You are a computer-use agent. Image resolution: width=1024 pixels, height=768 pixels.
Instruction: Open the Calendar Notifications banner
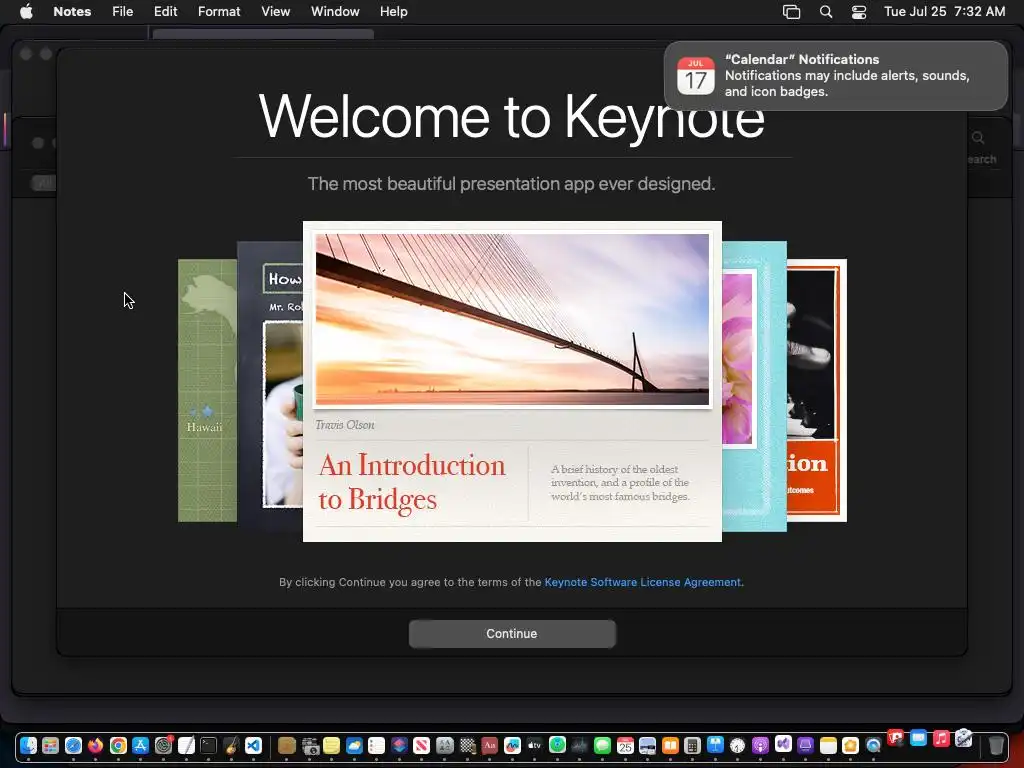click(x=836, y=76)
